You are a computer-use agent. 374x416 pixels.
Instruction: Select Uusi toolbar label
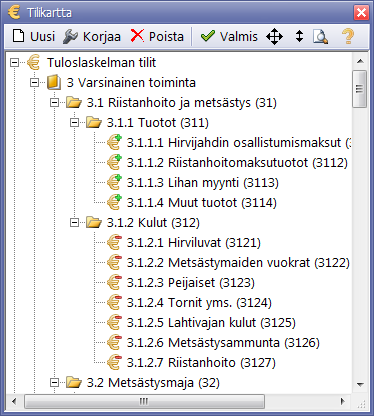tap(42, 36)
